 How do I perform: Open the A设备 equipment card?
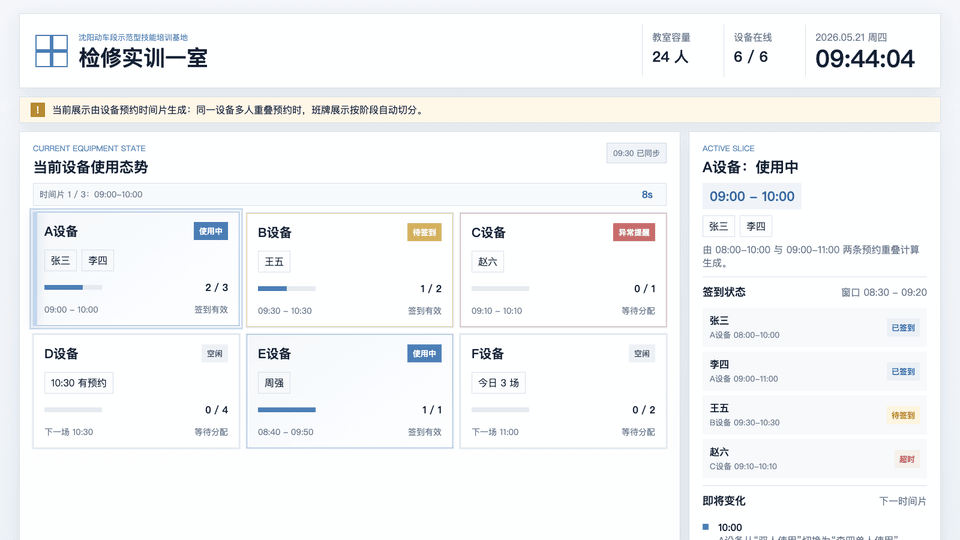click(x=136, y=269)
